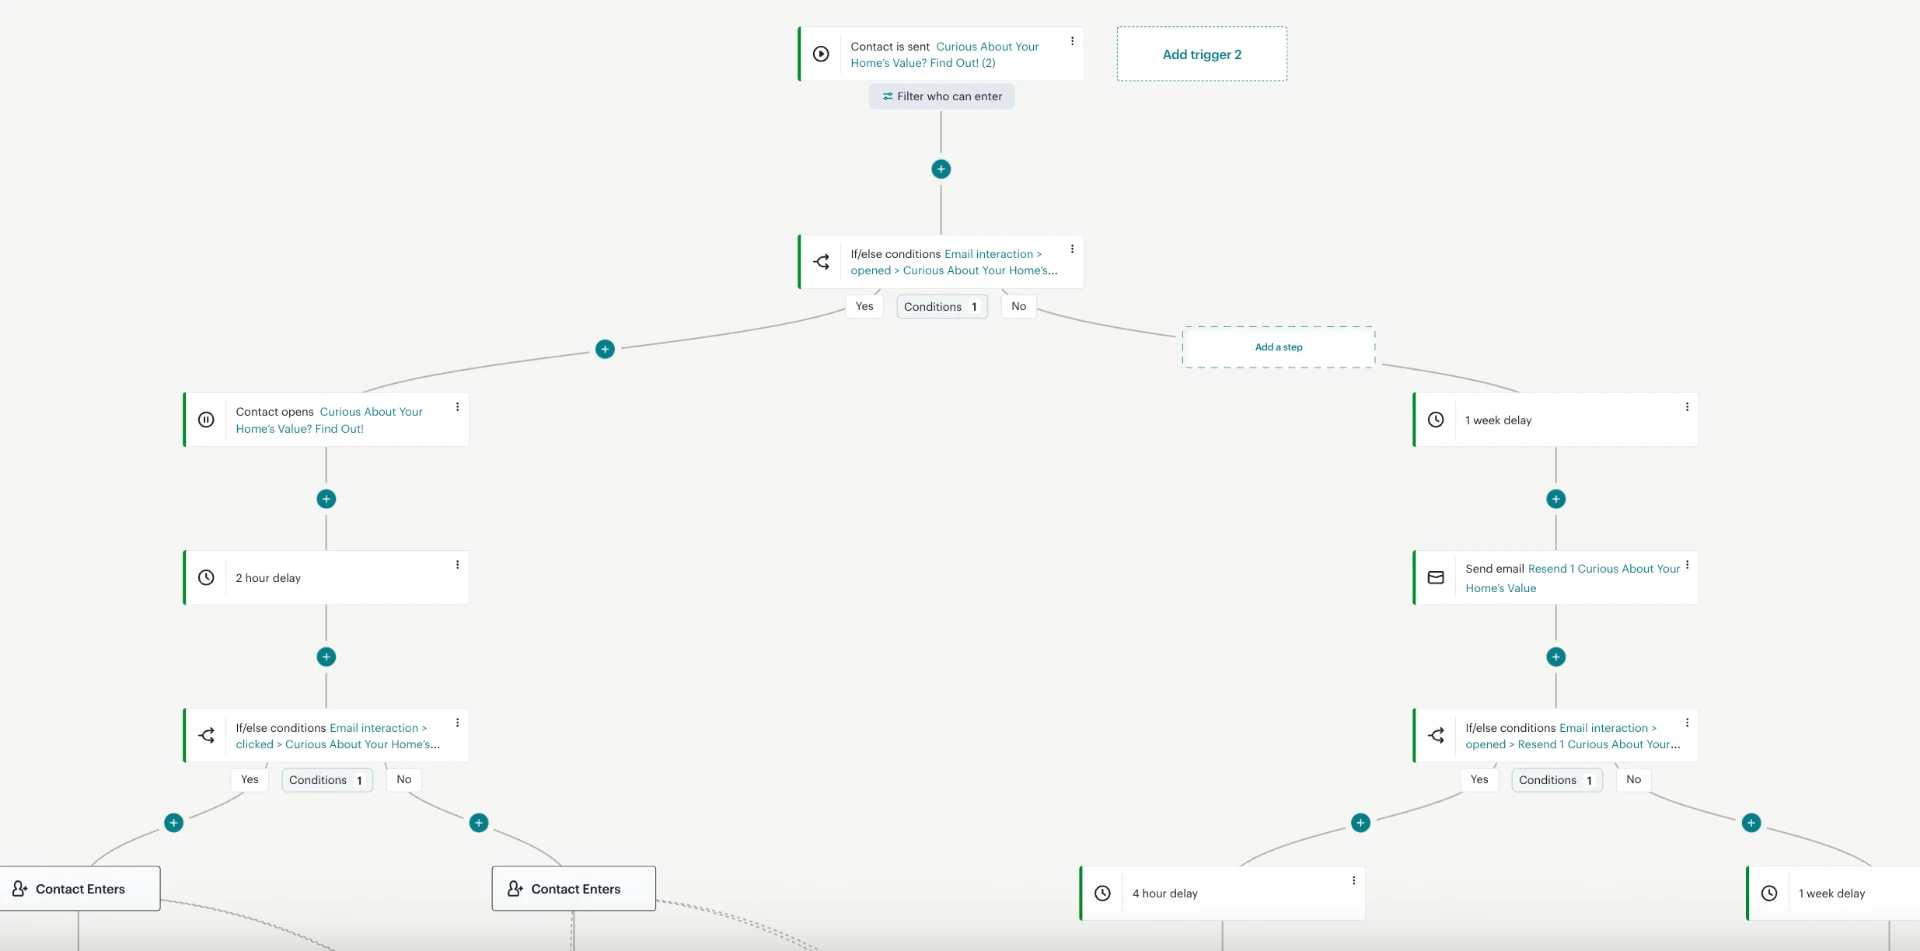Add a step below the upper 1 week delay
The image size is (1920, 951).
[1556, 499]
